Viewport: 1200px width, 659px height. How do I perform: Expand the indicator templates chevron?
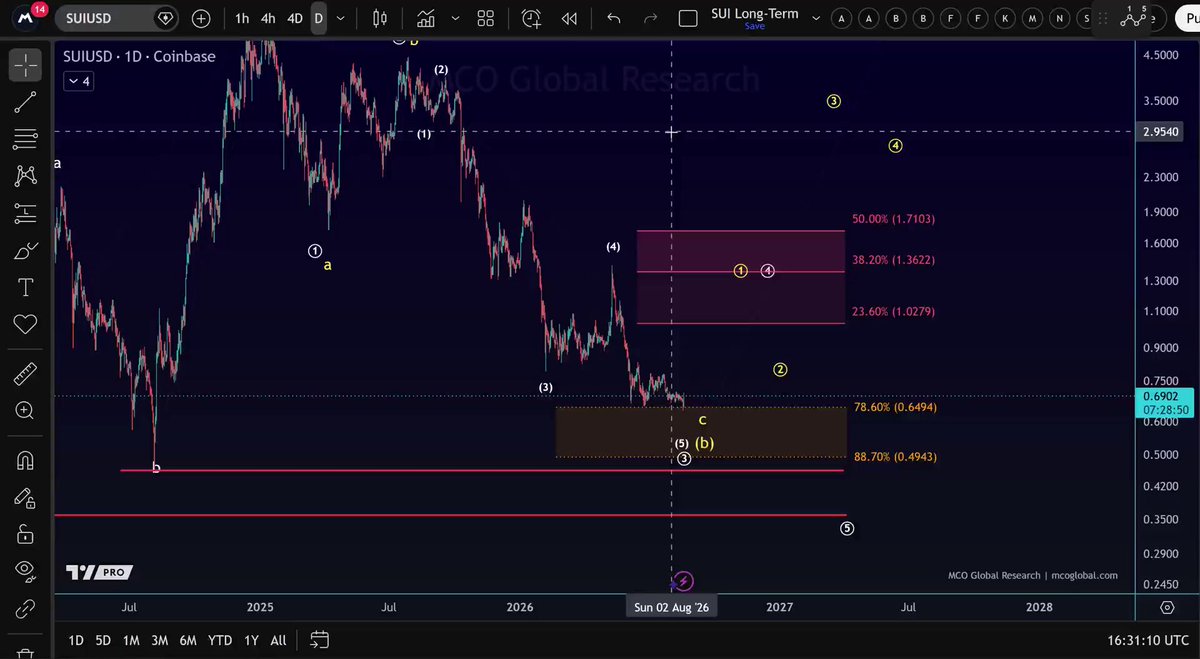[455, 18]
